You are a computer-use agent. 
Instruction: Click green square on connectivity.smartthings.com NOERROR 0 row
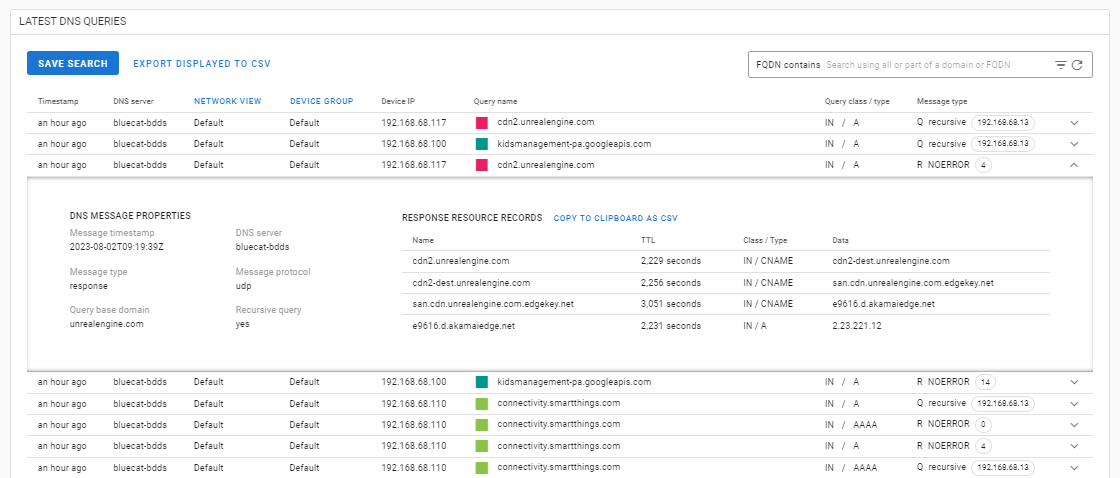coord(481,425)
